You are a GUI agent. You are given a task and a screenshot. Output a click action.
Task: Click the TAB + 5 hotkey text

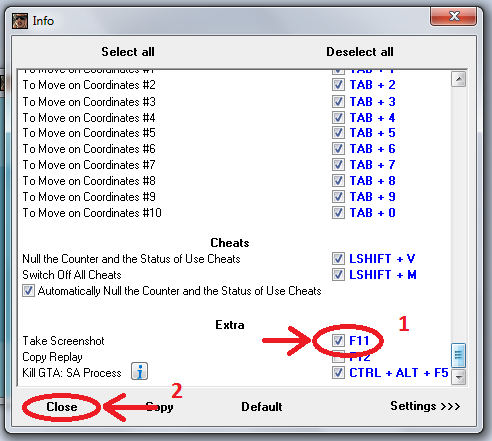[x=372, y=133]
